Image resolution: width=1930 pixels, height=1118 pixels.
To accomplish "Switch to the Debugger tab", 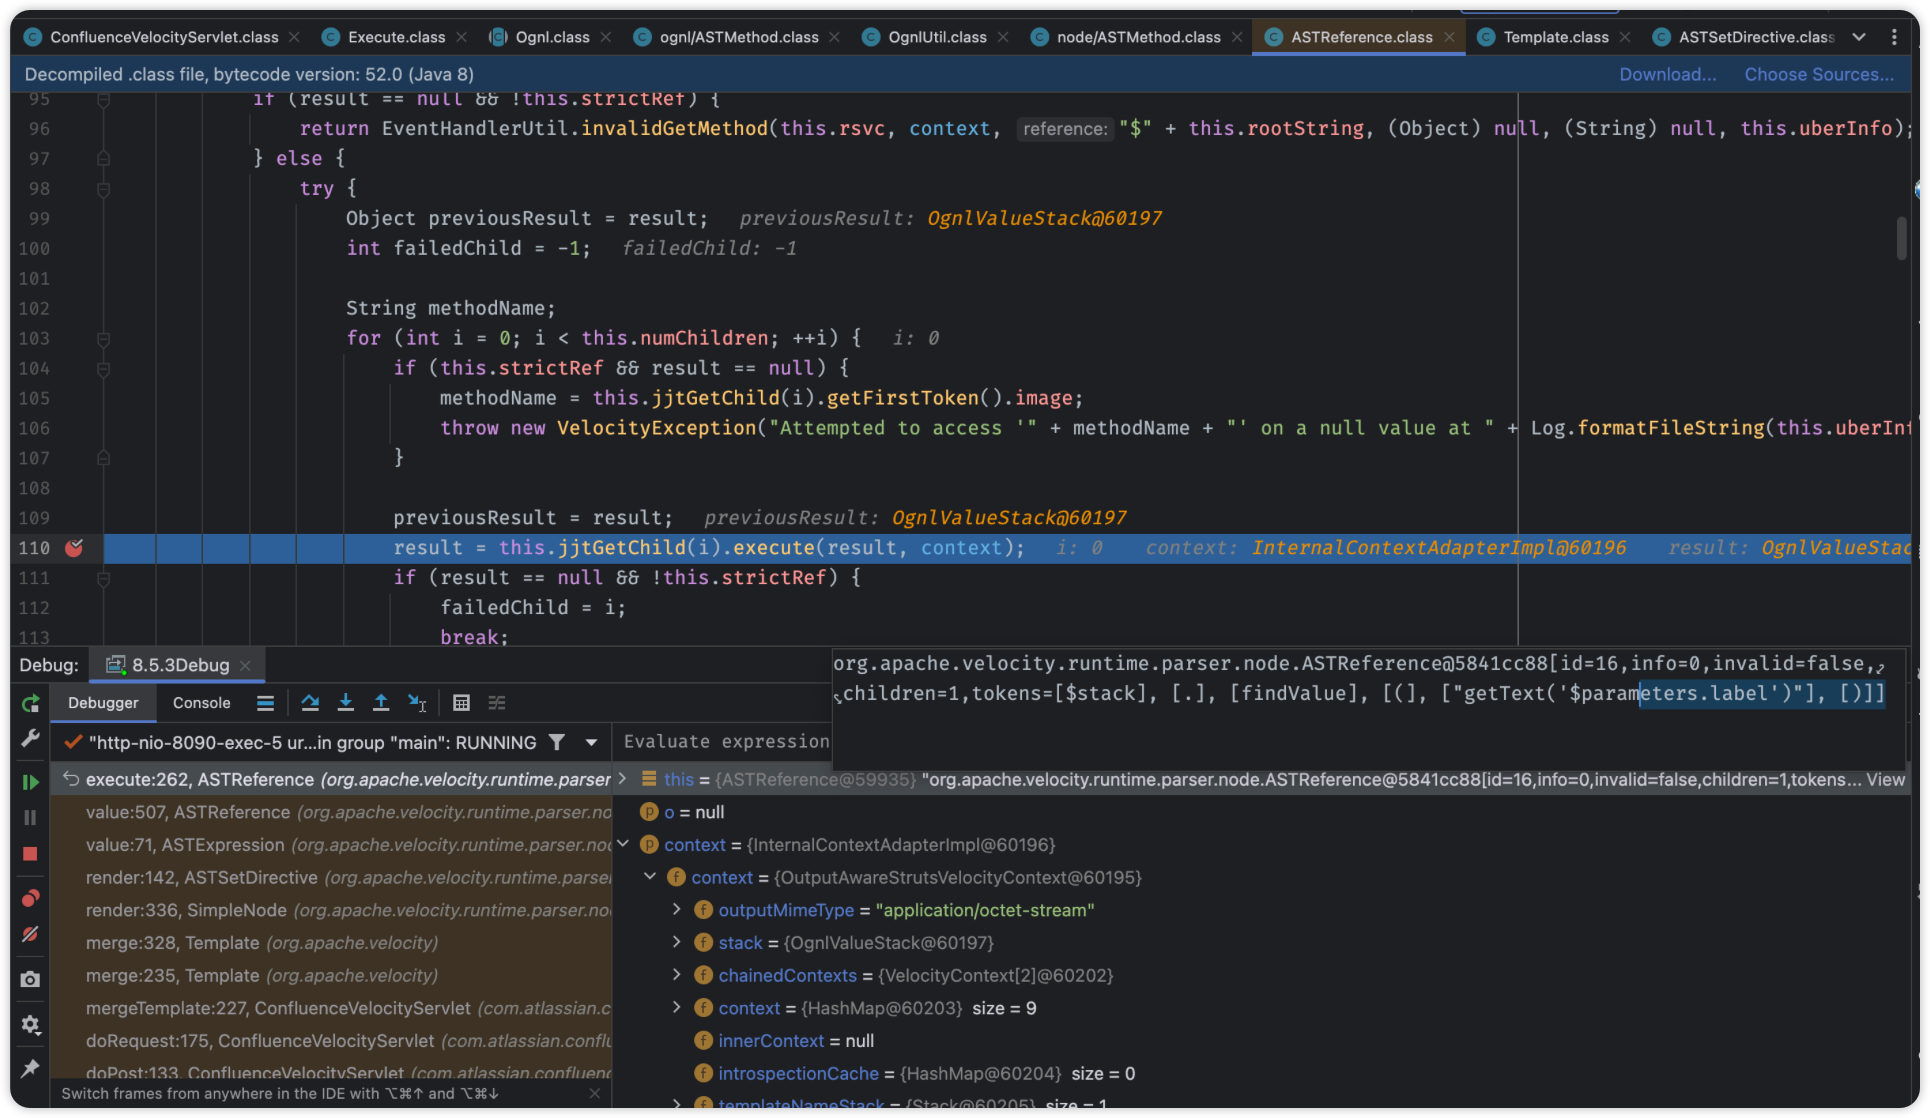I will 103,703.
